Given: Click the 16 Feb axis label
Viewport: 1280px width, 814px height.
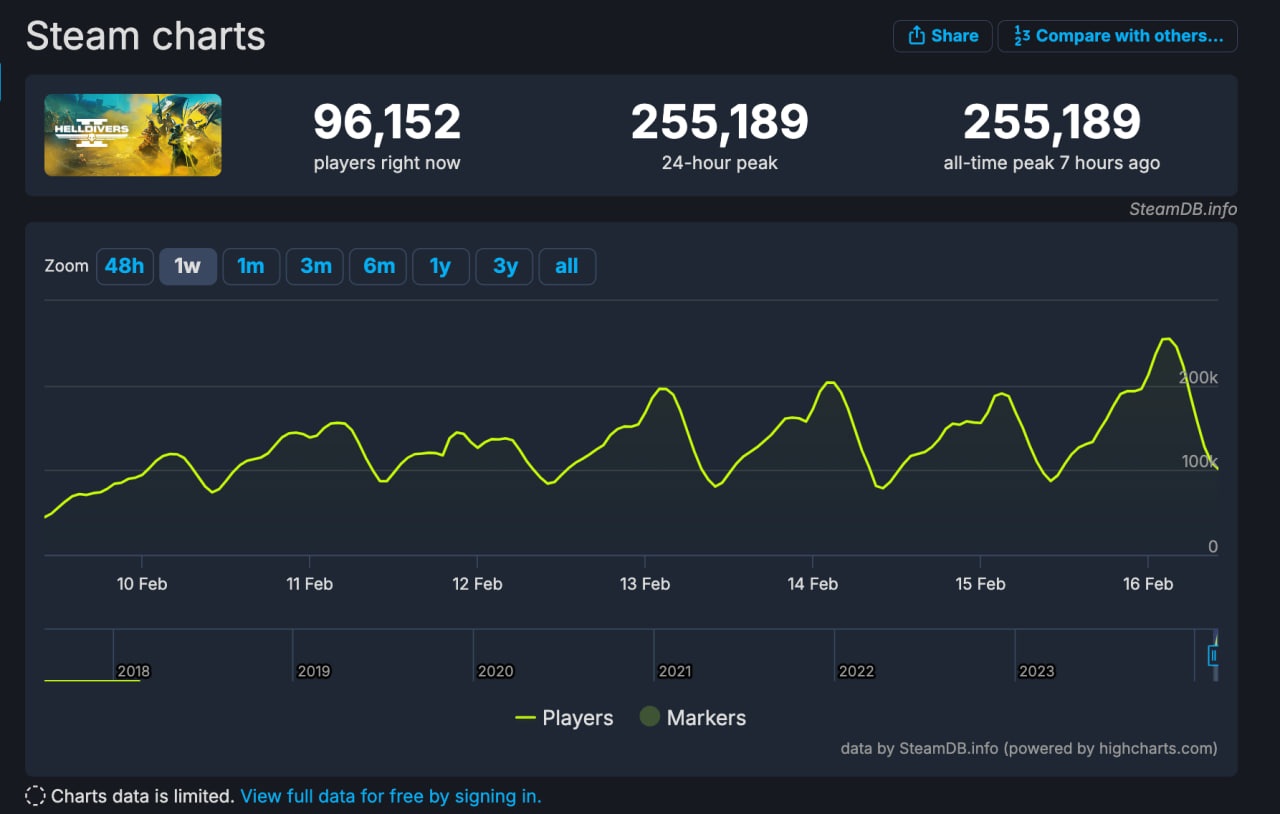Looking at the screenshot, I should pyautogui.click(x=1148, y=584).
